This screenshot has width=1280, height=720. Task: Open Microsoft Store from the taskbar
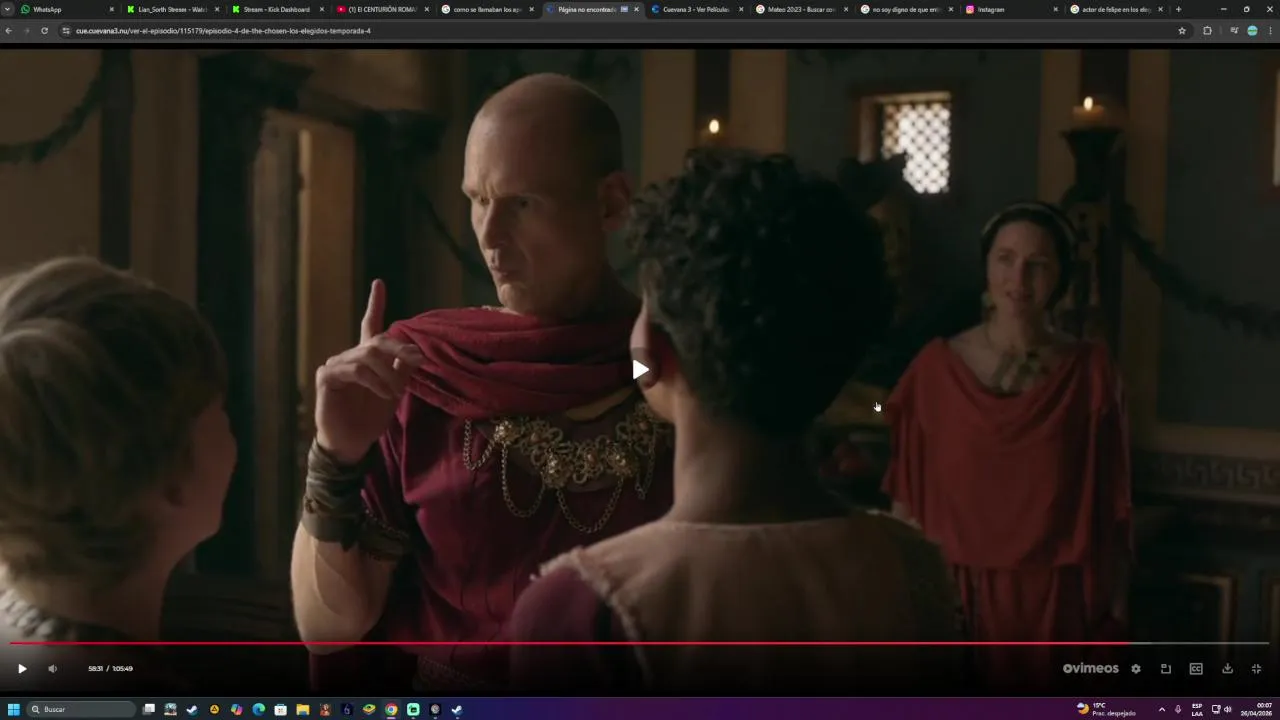tap(281, 709)
